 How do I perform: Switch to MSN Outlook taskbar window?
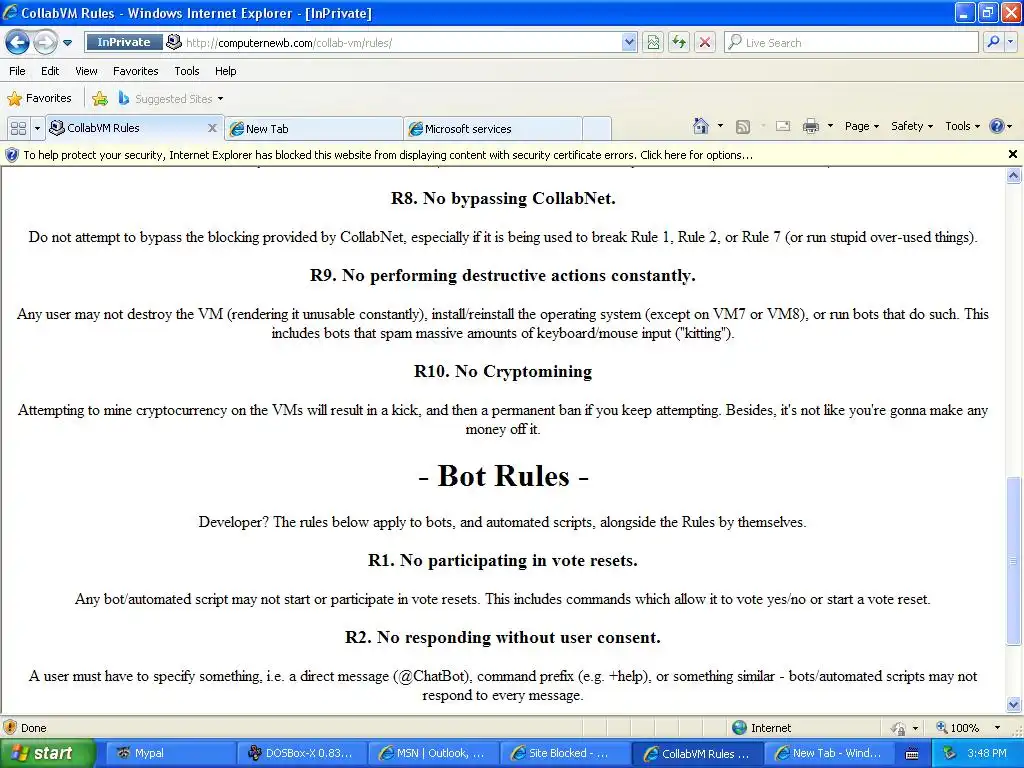pyautogui.click(x=433, y=754)
